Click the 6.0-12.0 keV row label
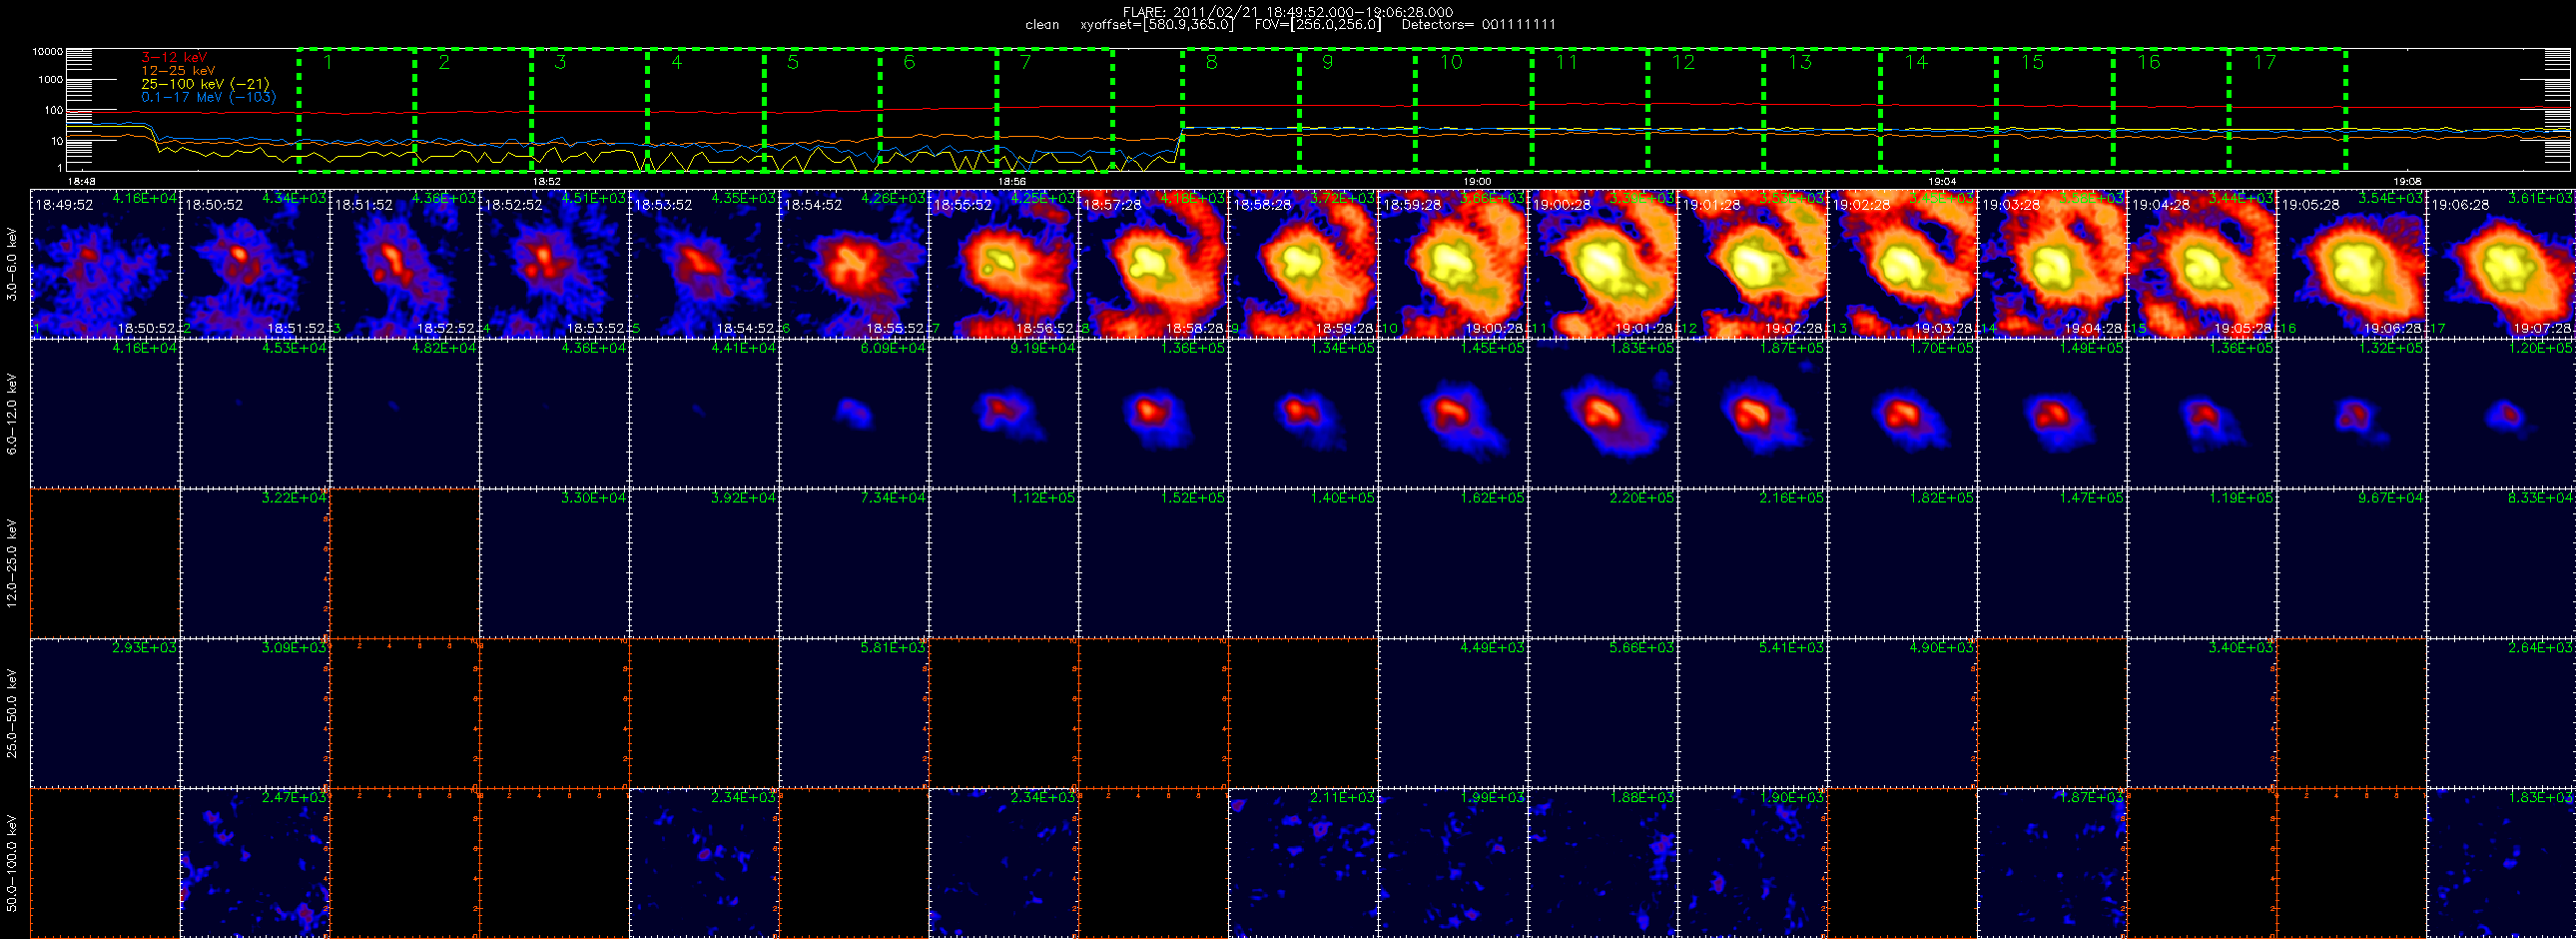 (x=12, y=414)
